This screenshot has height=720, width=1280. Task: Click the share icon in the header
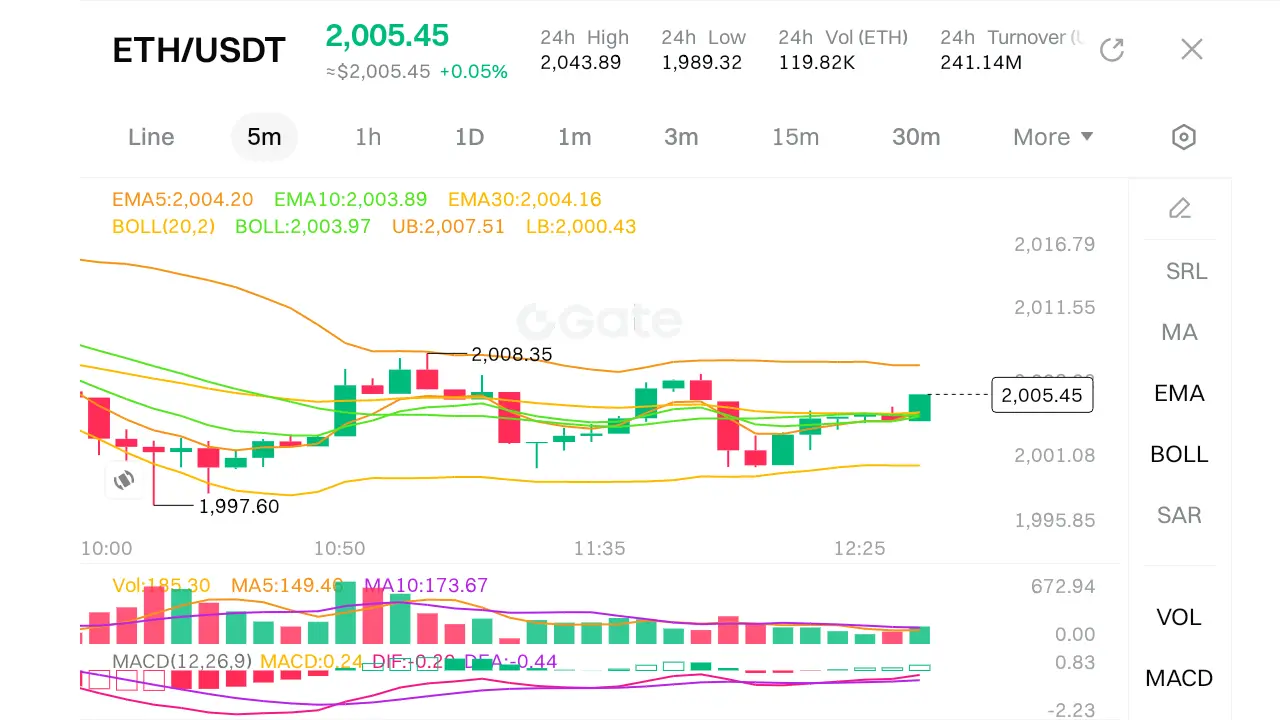pos(1112,50)
